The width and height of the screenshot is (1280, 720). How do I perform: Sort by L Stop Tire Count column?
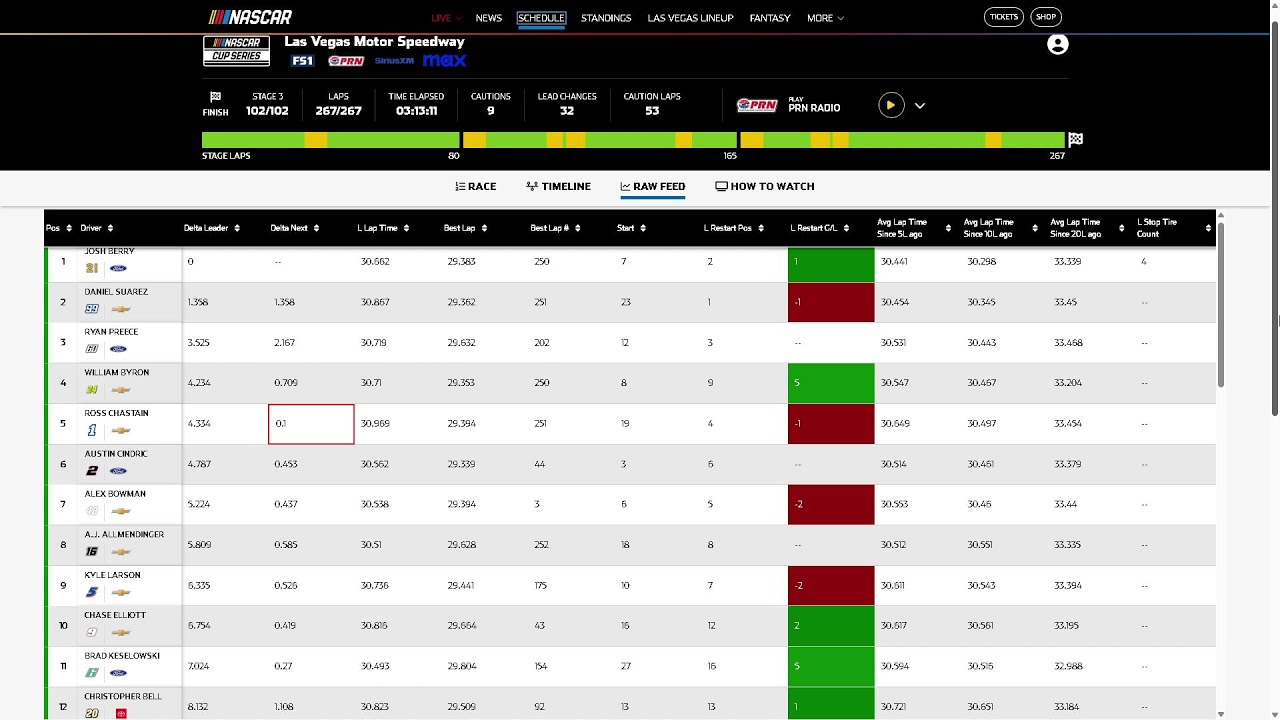tap(1174, 228)
